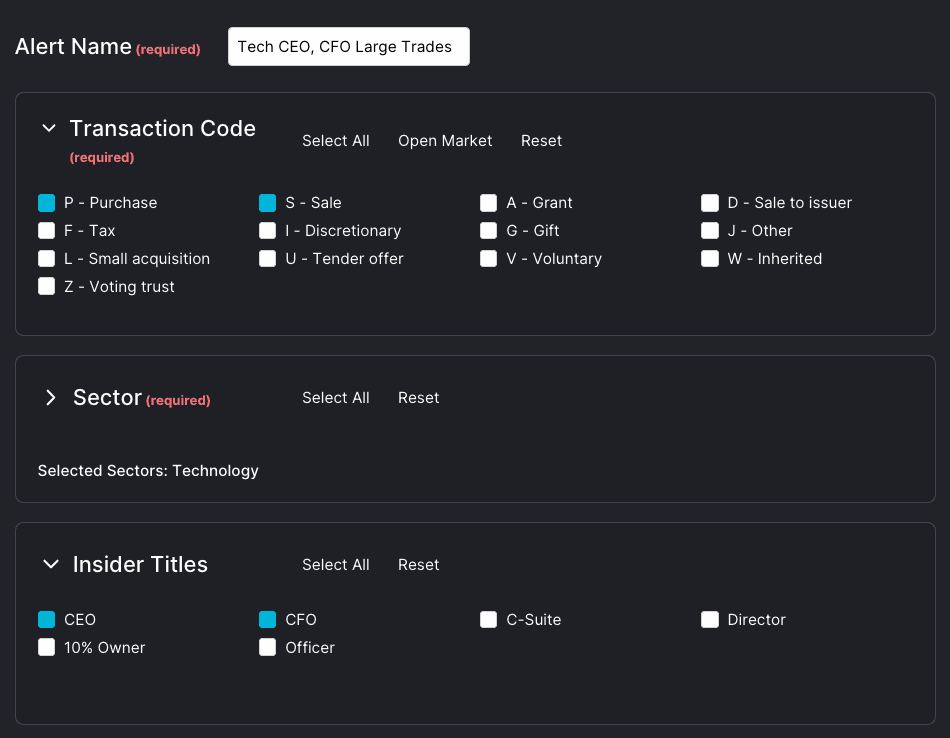Viewport: 950px width, 738px height.
Task: Select the J - Other checkbox
Action: [x=709, y=231]
